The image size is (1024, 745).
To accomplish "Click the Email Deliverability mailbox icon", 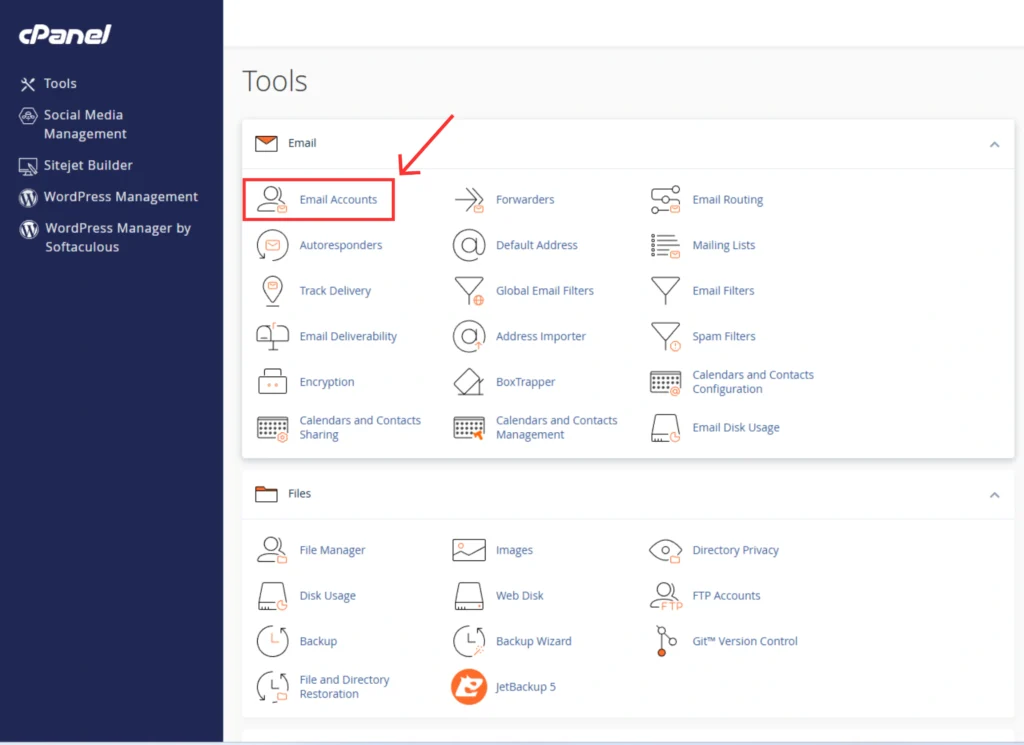I will tap(272, 336).
